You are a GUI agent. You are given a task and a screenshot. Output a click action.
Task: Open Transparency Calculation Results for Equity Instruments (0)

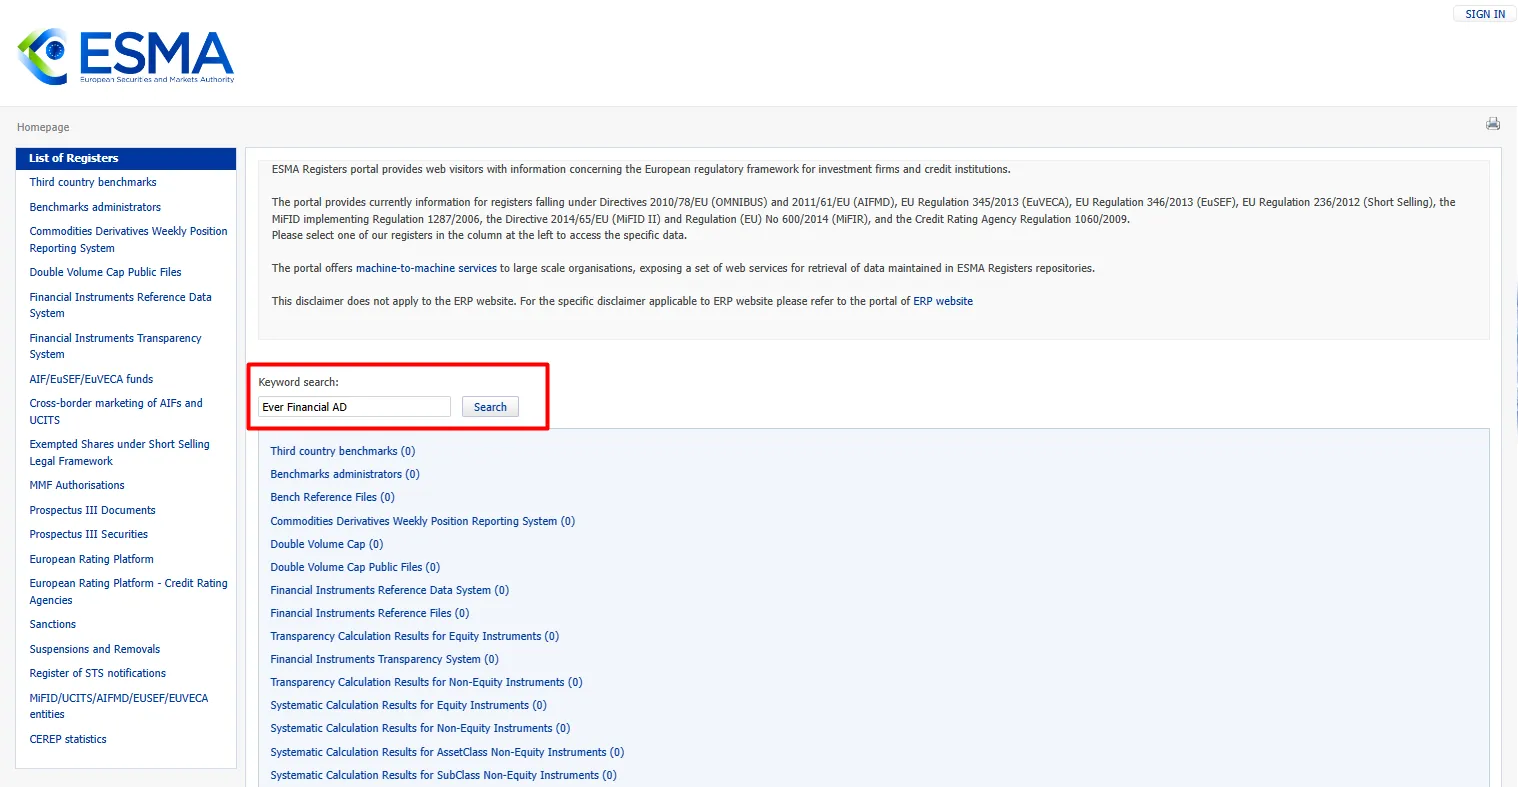pyautogui.click(x=415, y=636)
